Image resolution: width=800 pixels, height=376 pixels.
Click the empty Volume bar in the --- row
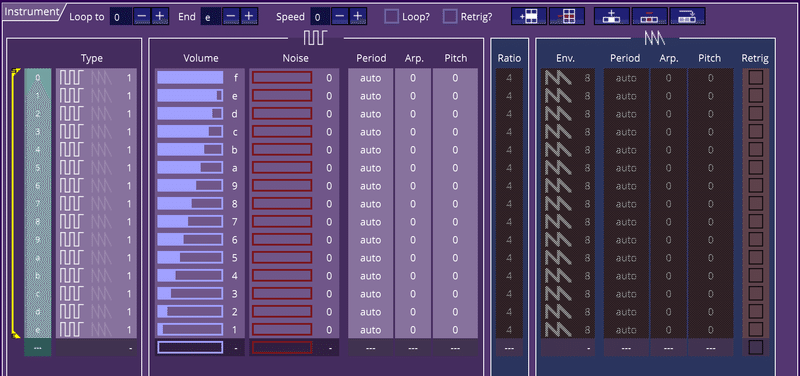click(x=190, y=347)
